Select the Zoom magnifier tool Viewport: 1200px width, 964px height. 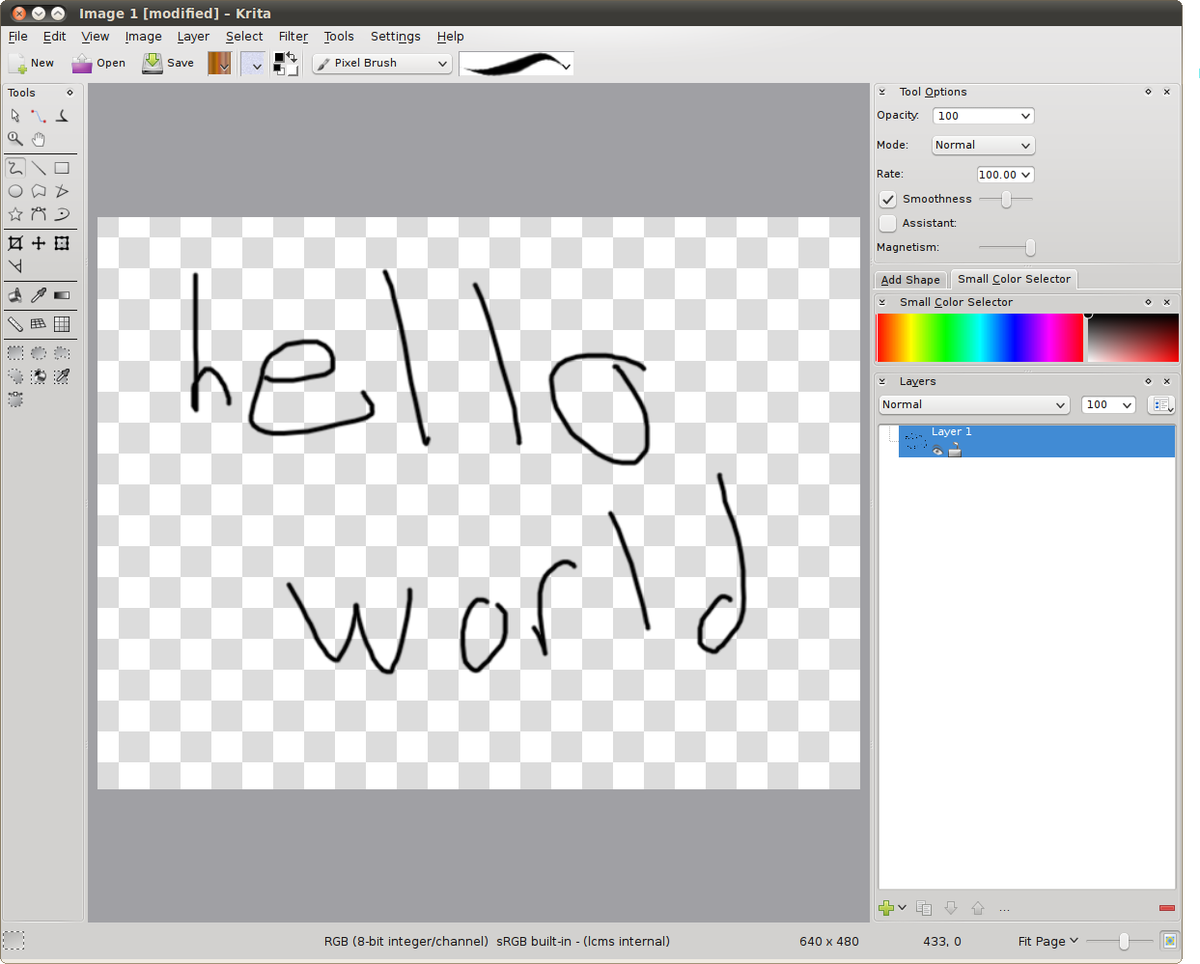[15, 139]
